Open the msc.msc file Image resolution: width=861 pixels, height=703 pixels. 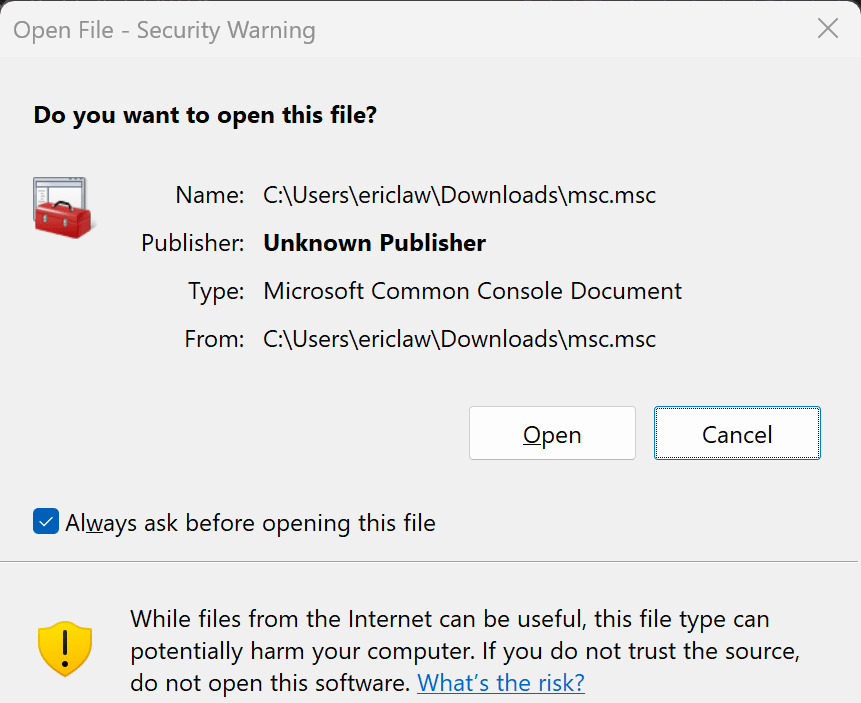(x=552, y=433)
